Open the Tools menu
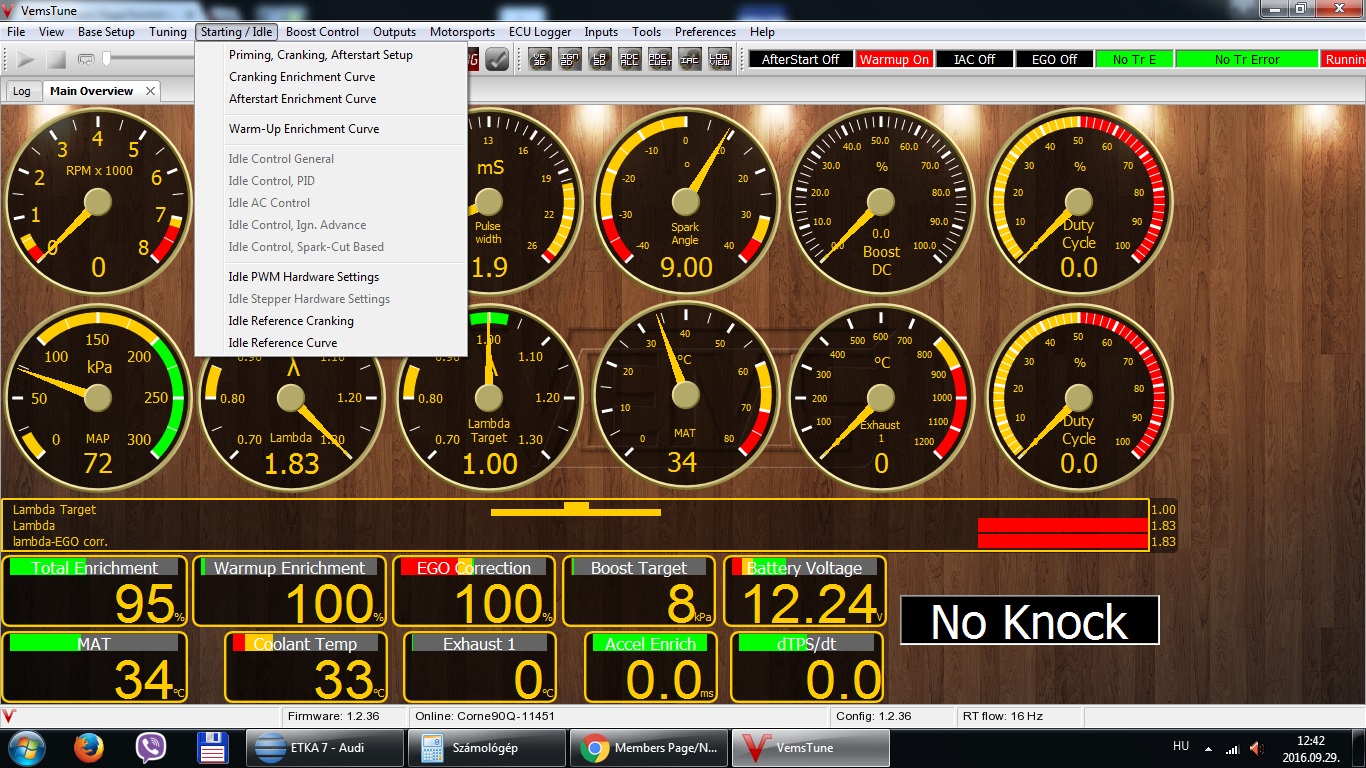The width and height of the screenshot is (1366, 768). (x=646, y=32)
